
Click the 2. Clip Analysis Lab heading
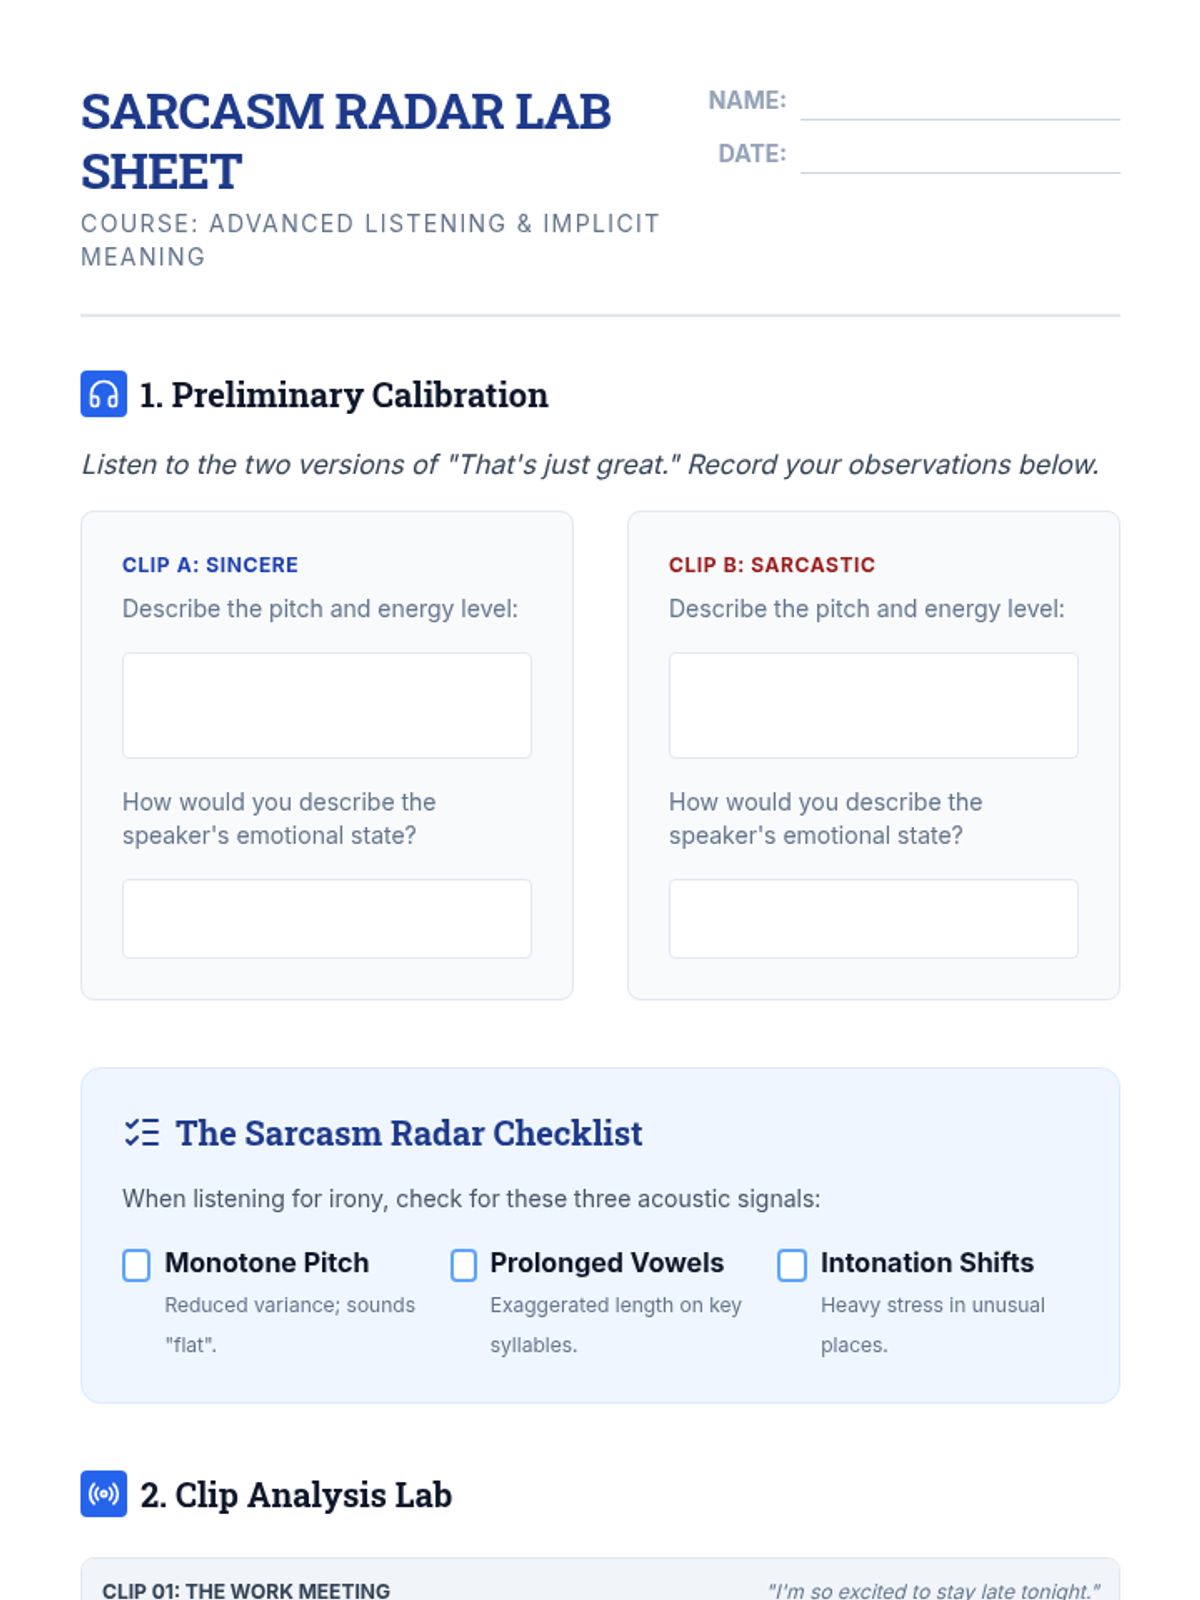pyautogui.click(x=296, y=1495)
